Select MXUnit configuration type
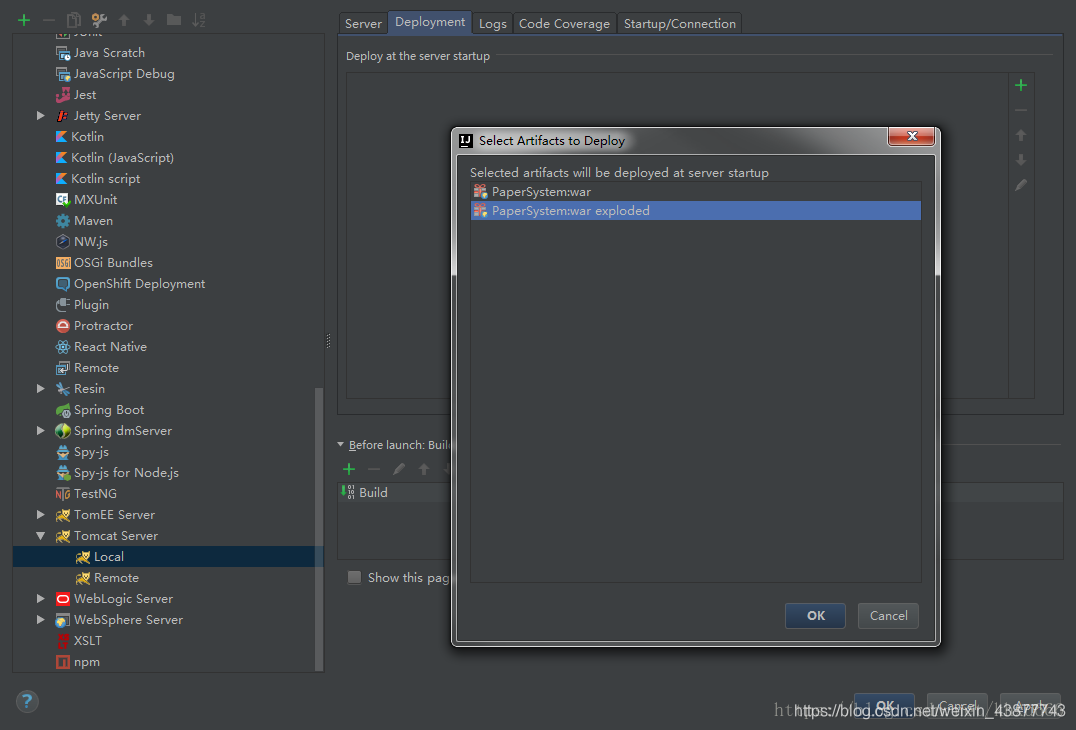1076x730 pixels. [x=86, y=200]
